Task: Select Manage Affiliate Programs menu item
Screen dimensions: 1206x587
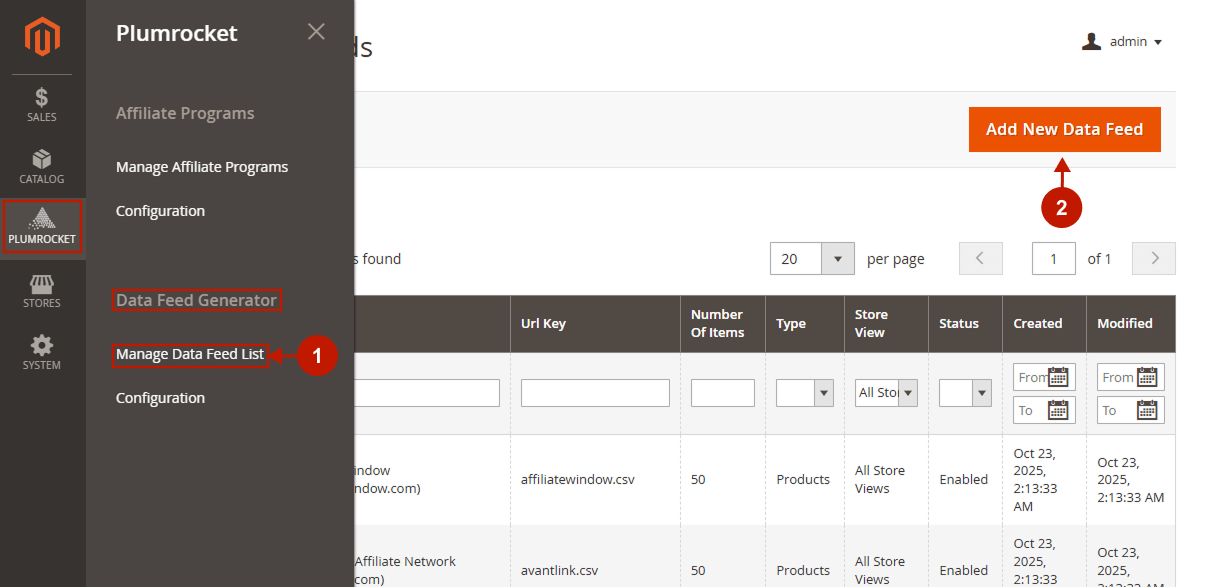Action: tap(201, 166)
